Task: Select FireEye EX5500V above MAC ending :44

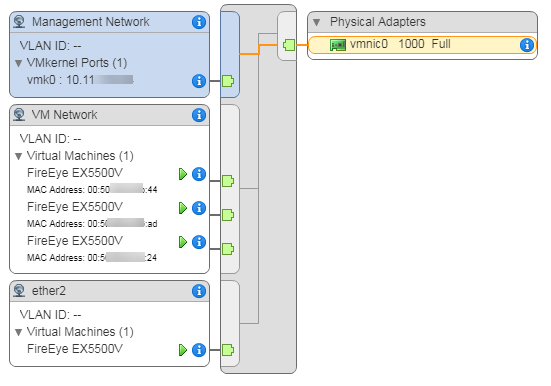Action: pyautogui.click(x=75, y=173)
